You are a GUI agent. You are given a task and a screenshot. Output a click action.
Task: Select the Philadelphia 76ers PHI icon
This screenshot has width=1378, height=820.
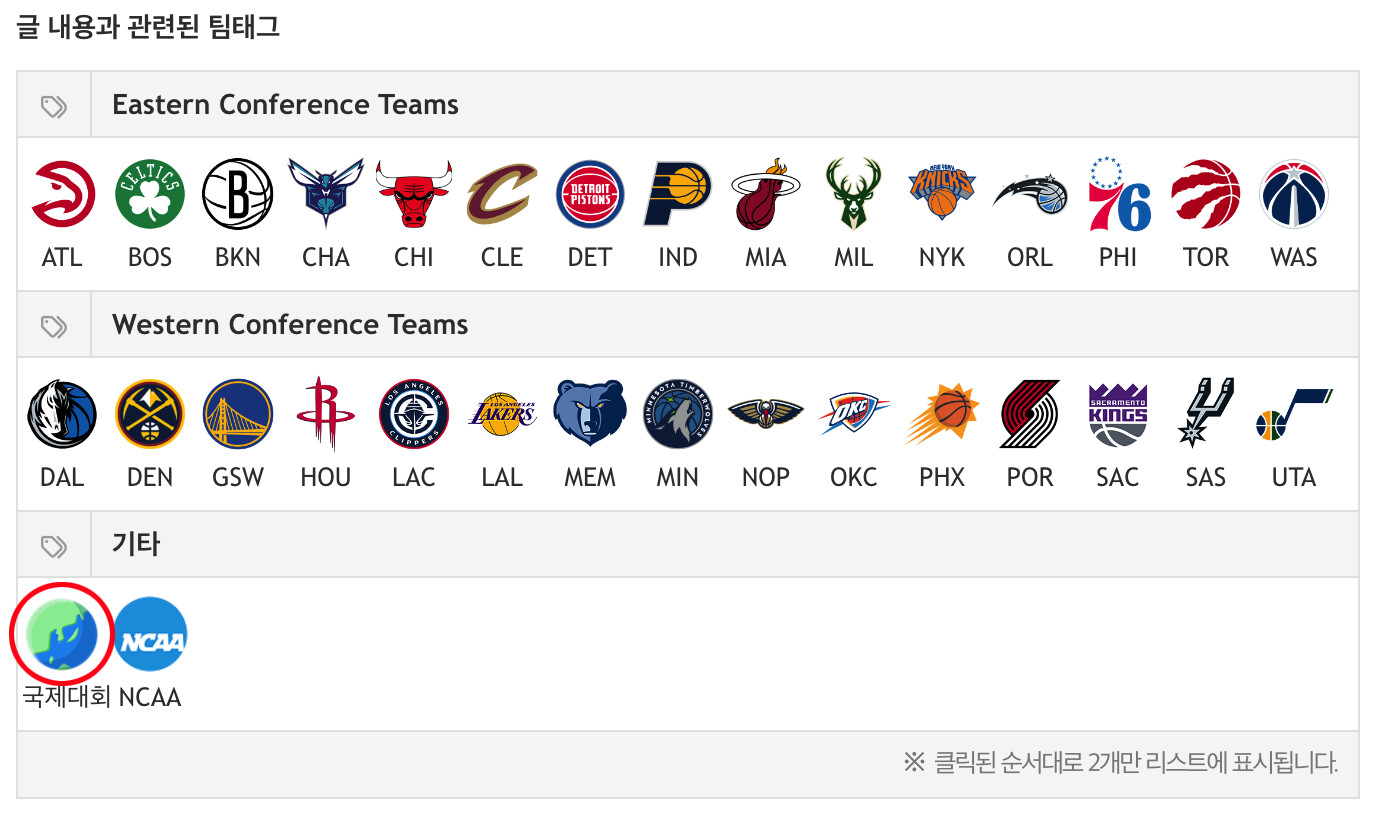point(1118,194)
